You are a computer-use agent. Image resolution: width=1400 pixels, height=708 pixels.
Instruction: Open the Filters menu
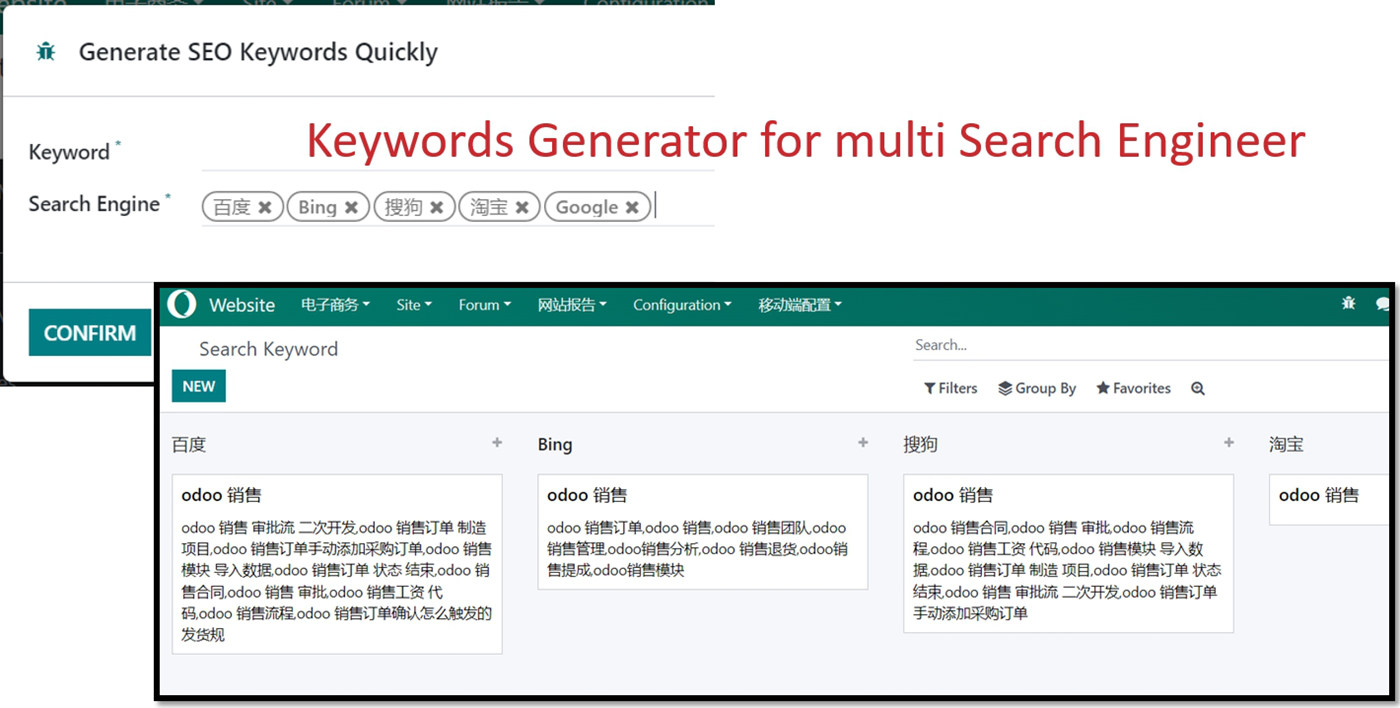951,388
